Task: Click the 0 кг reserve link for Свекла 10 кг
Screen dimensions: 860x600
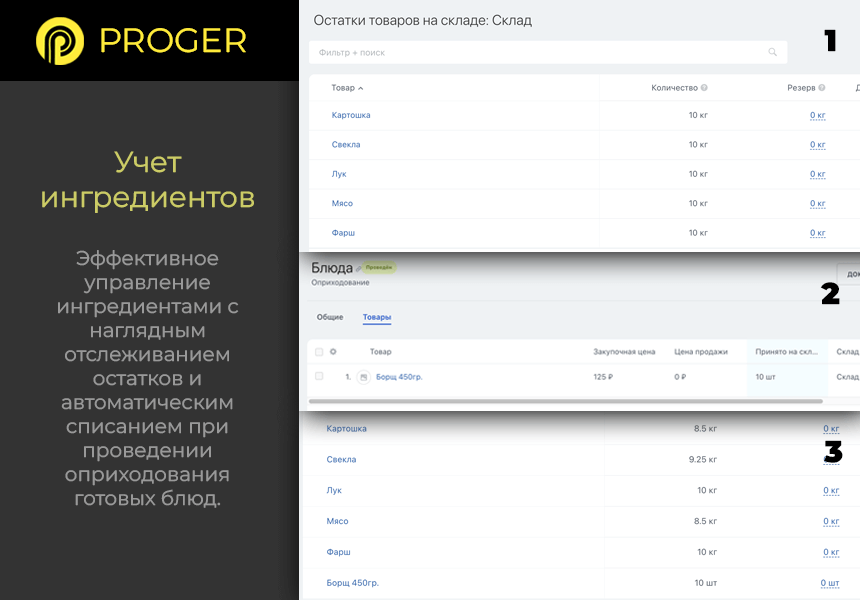Action: (818, 145)
